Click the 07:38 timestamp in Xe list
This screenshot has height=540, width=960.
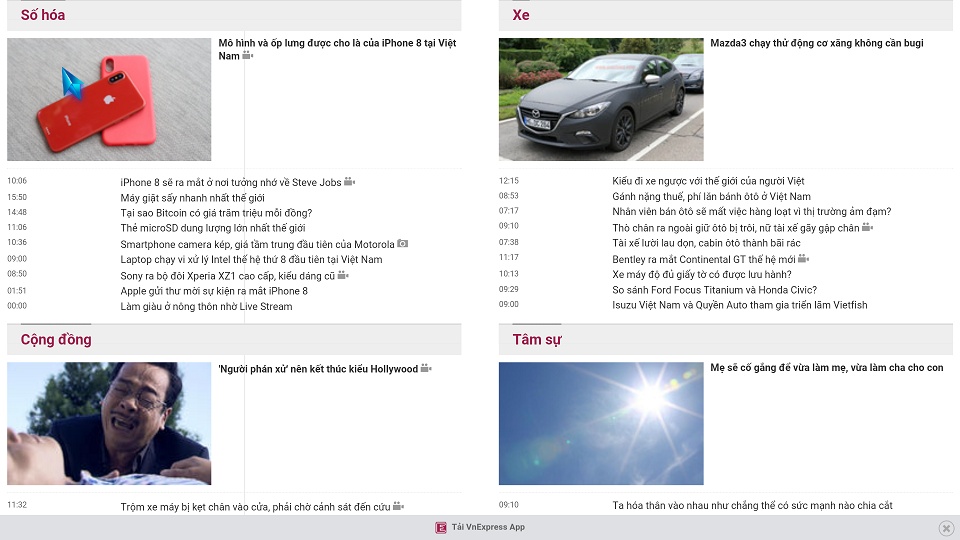(509, 242)
